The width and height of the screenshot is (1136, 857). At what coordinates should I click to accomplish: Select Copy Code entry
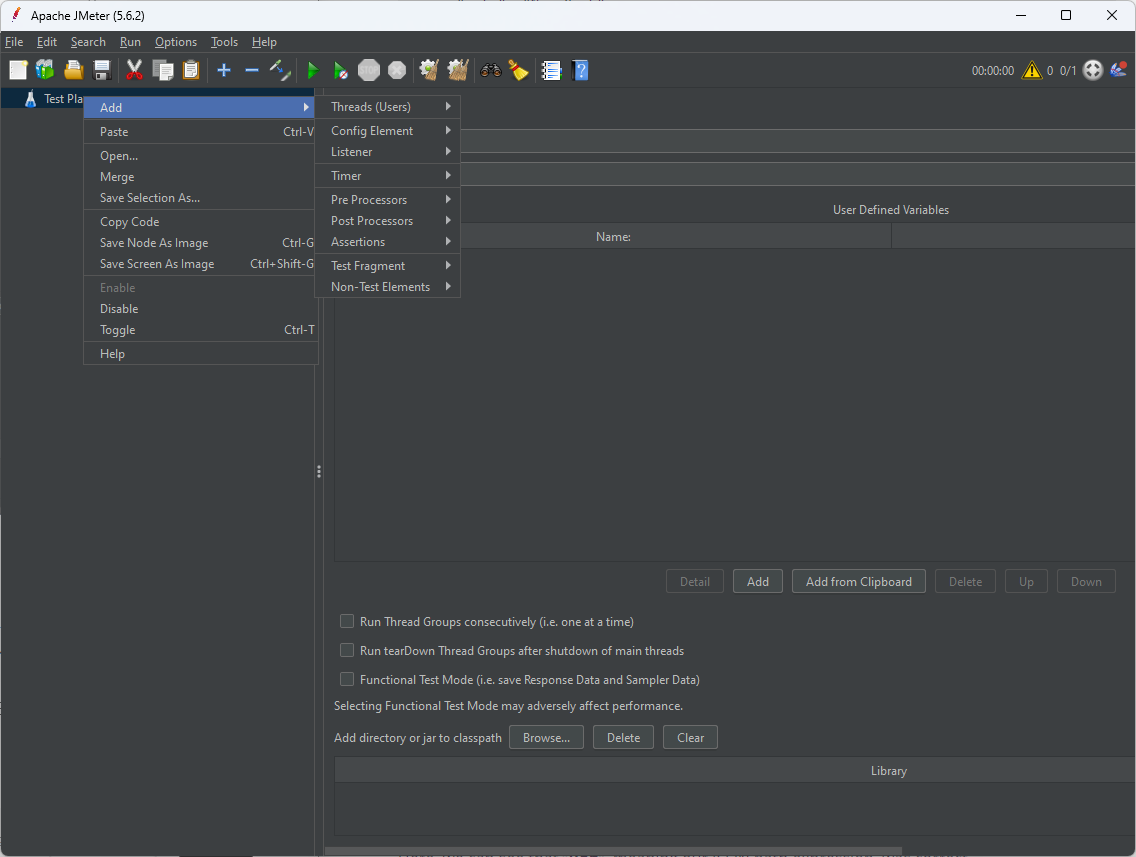click(x=200, y=222)
